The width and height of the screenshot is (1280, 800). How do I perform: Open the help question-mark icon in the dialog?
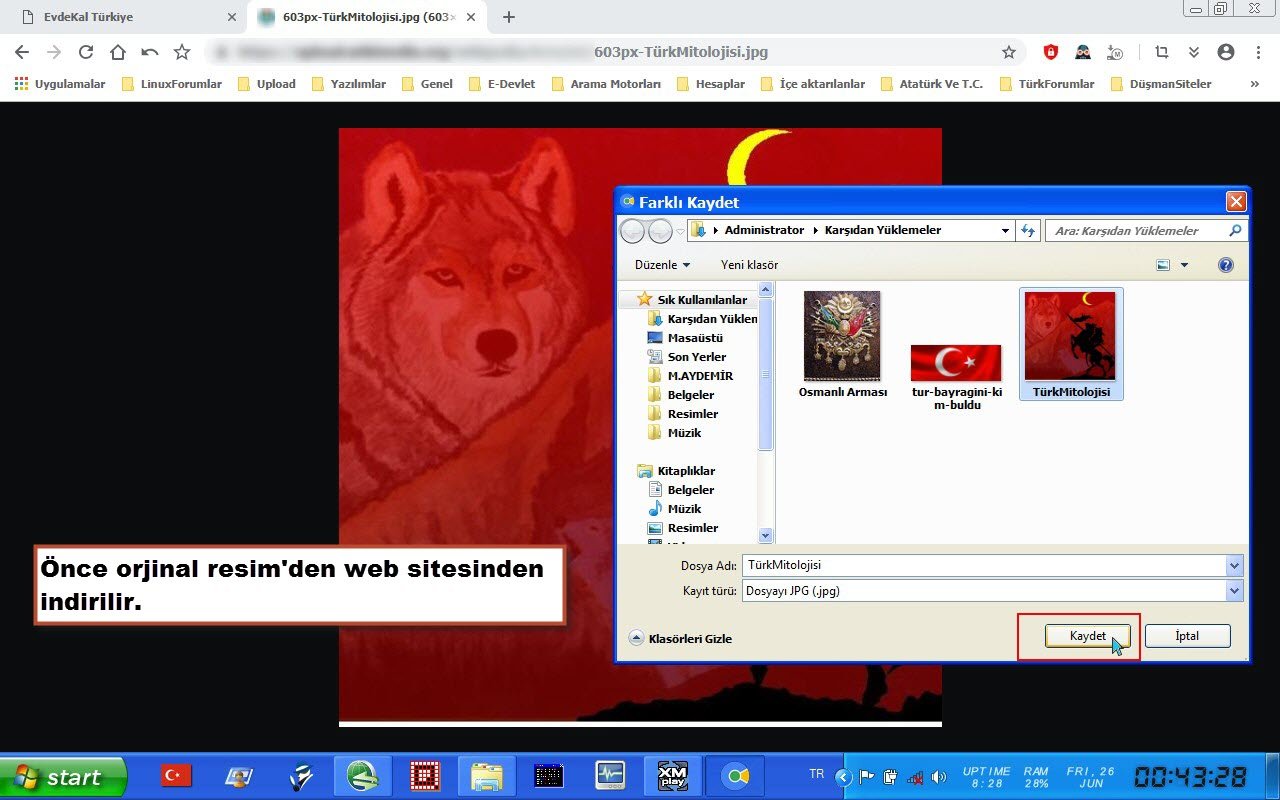pyautogui.click(x=1226, y=265)
